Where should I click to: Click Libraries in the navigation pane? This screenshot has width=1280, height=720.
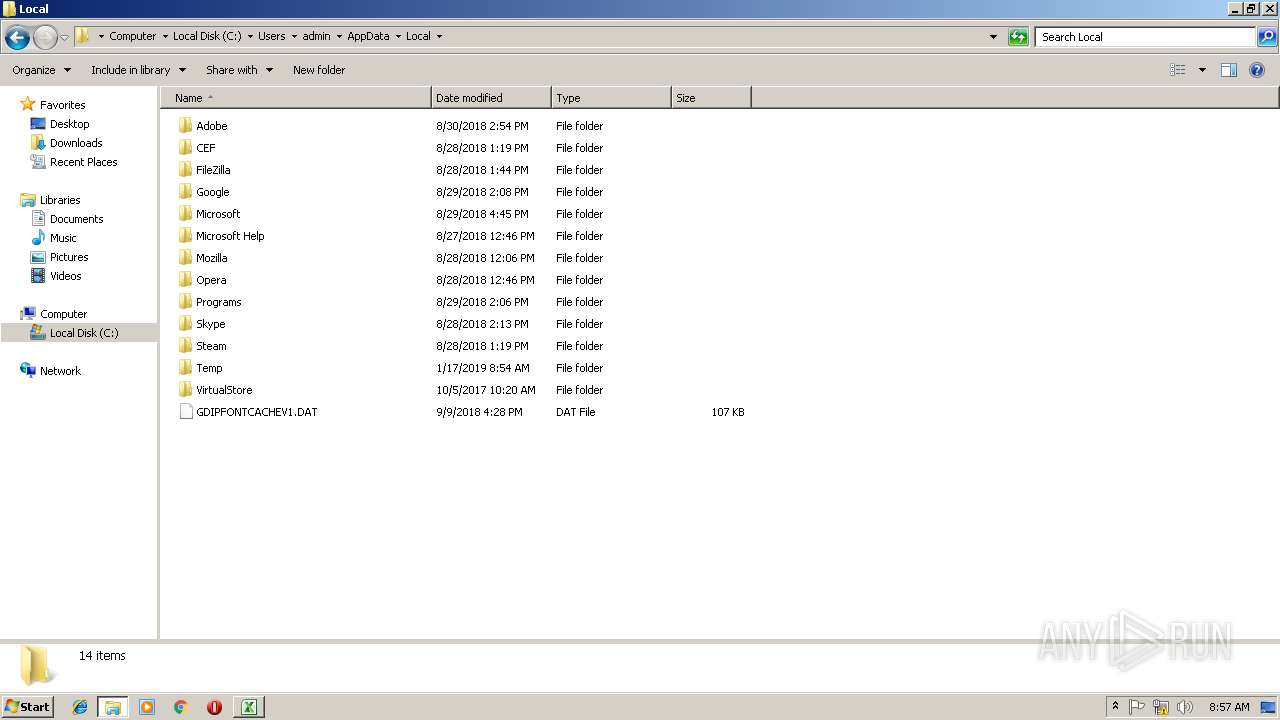(60, 200)
